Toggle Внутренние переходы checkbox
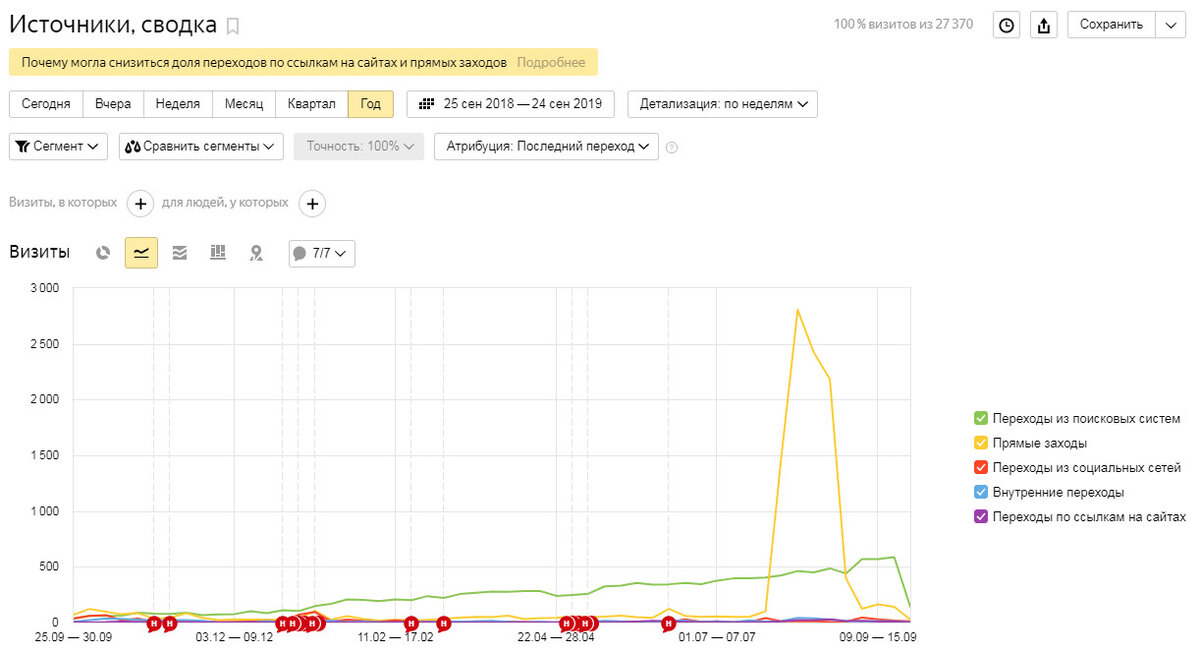The image size is (1200, 654). click(x=981, y=492)
